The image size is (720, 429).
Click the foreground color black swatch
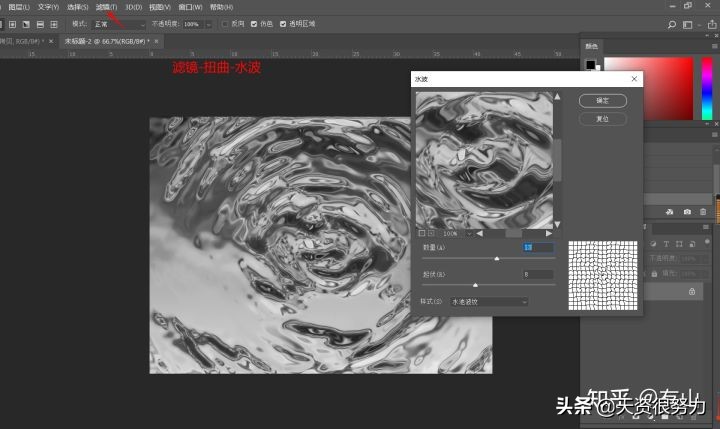coord(591,64)
